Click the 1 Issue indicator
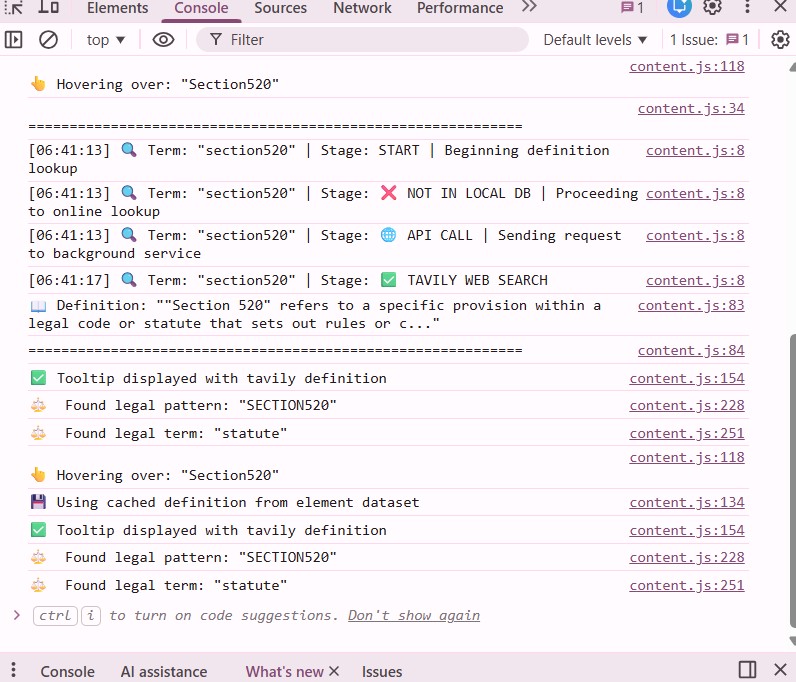This screenshot has height=682, width=796. (x=709, y=40)
